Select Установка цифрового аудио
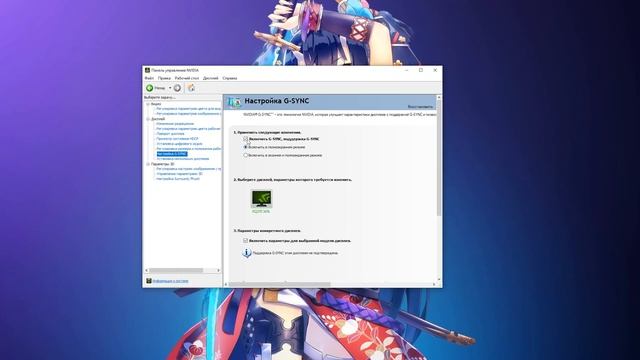Viewport: 640px width, 360px height. pos(179,144)
